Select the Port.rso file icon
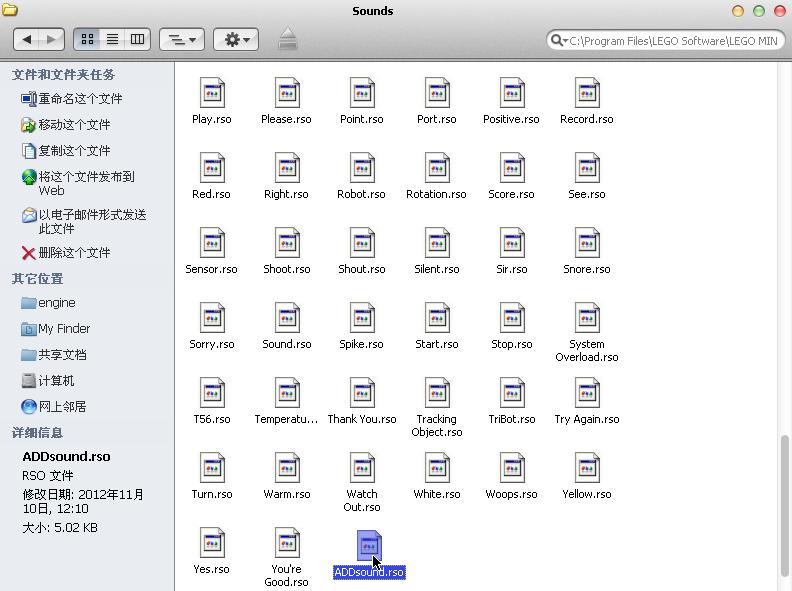The width and height of the screenshot is (792, 591). (437, 93)
